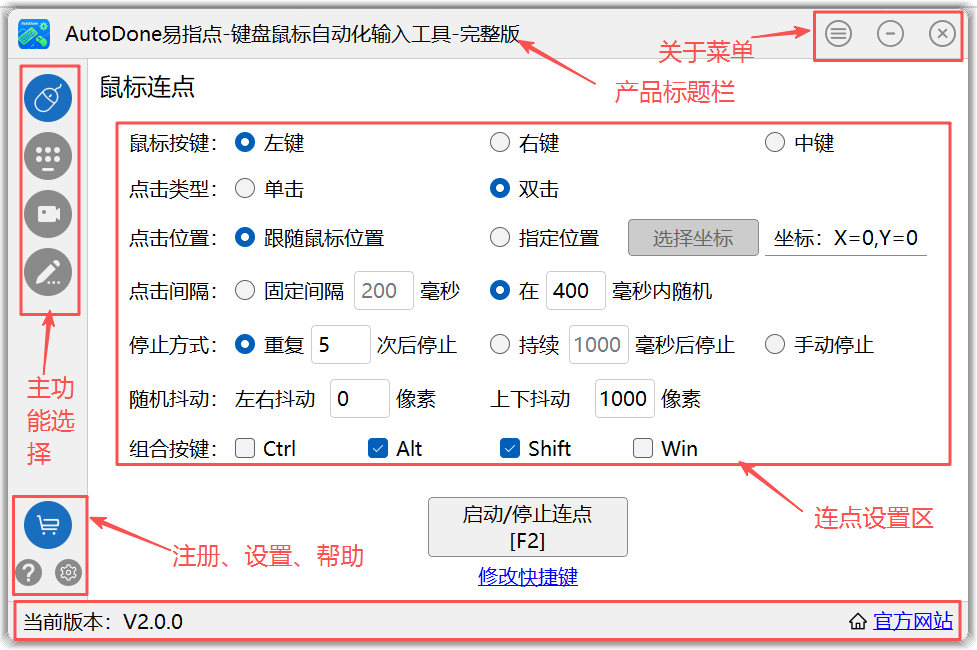977x650 pixels.
Task: Click the home icon beside 官方网站
Action: click(x=857, y=621)
